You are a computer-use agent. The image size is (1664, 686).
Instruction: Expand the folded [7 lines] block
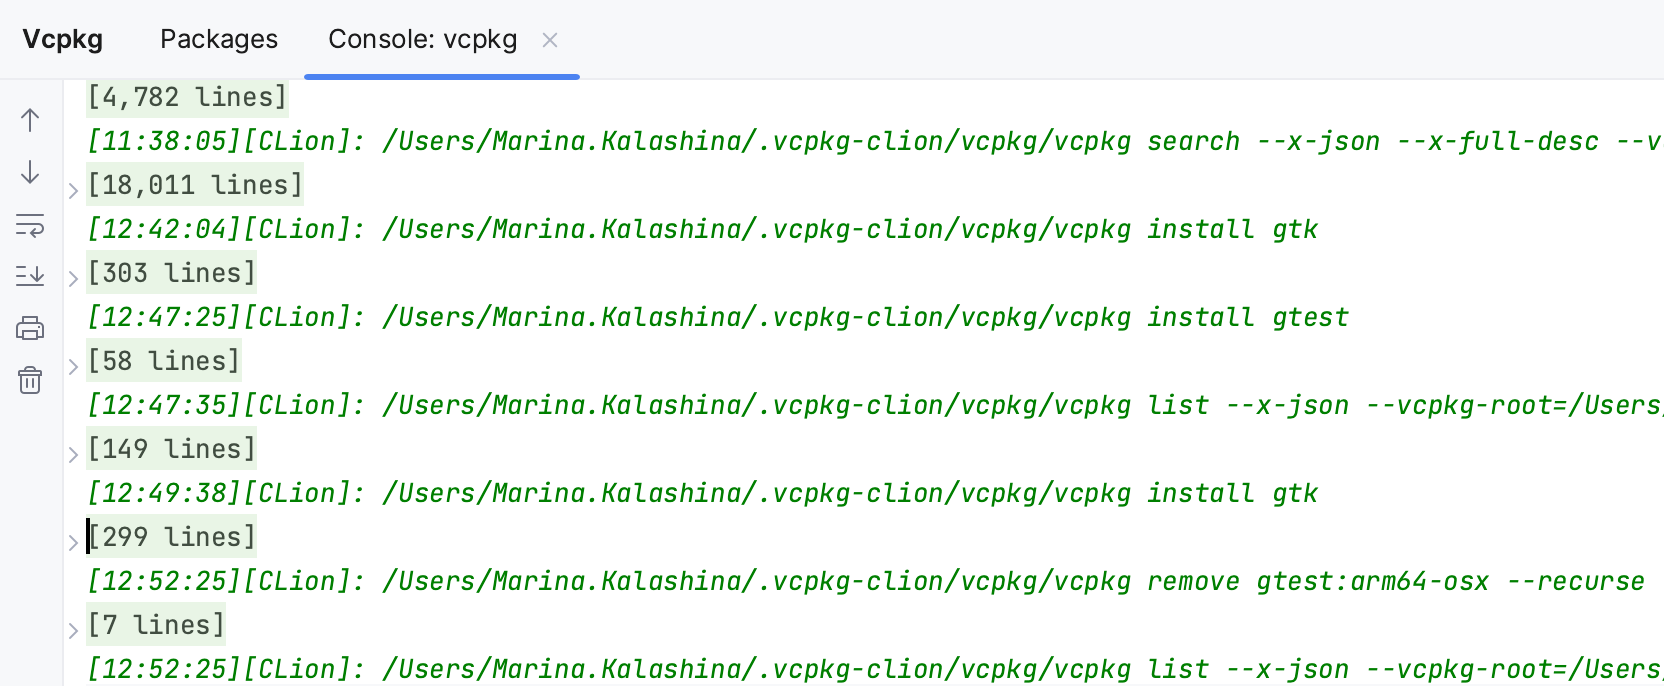[x=73, y=630]
